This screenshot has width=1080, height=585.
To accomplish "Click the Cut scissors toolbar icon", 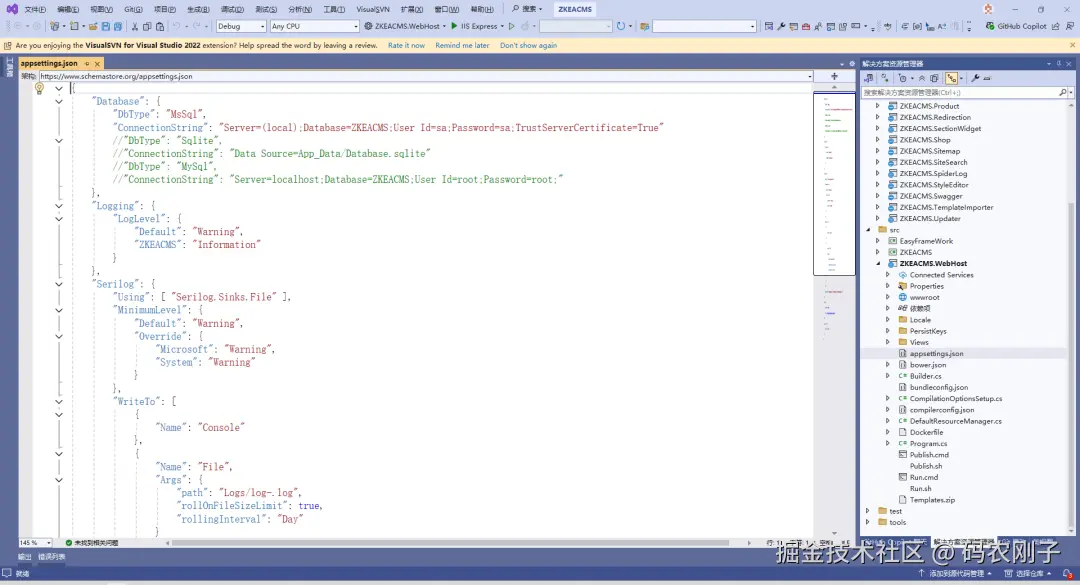I will pos(135,26).
